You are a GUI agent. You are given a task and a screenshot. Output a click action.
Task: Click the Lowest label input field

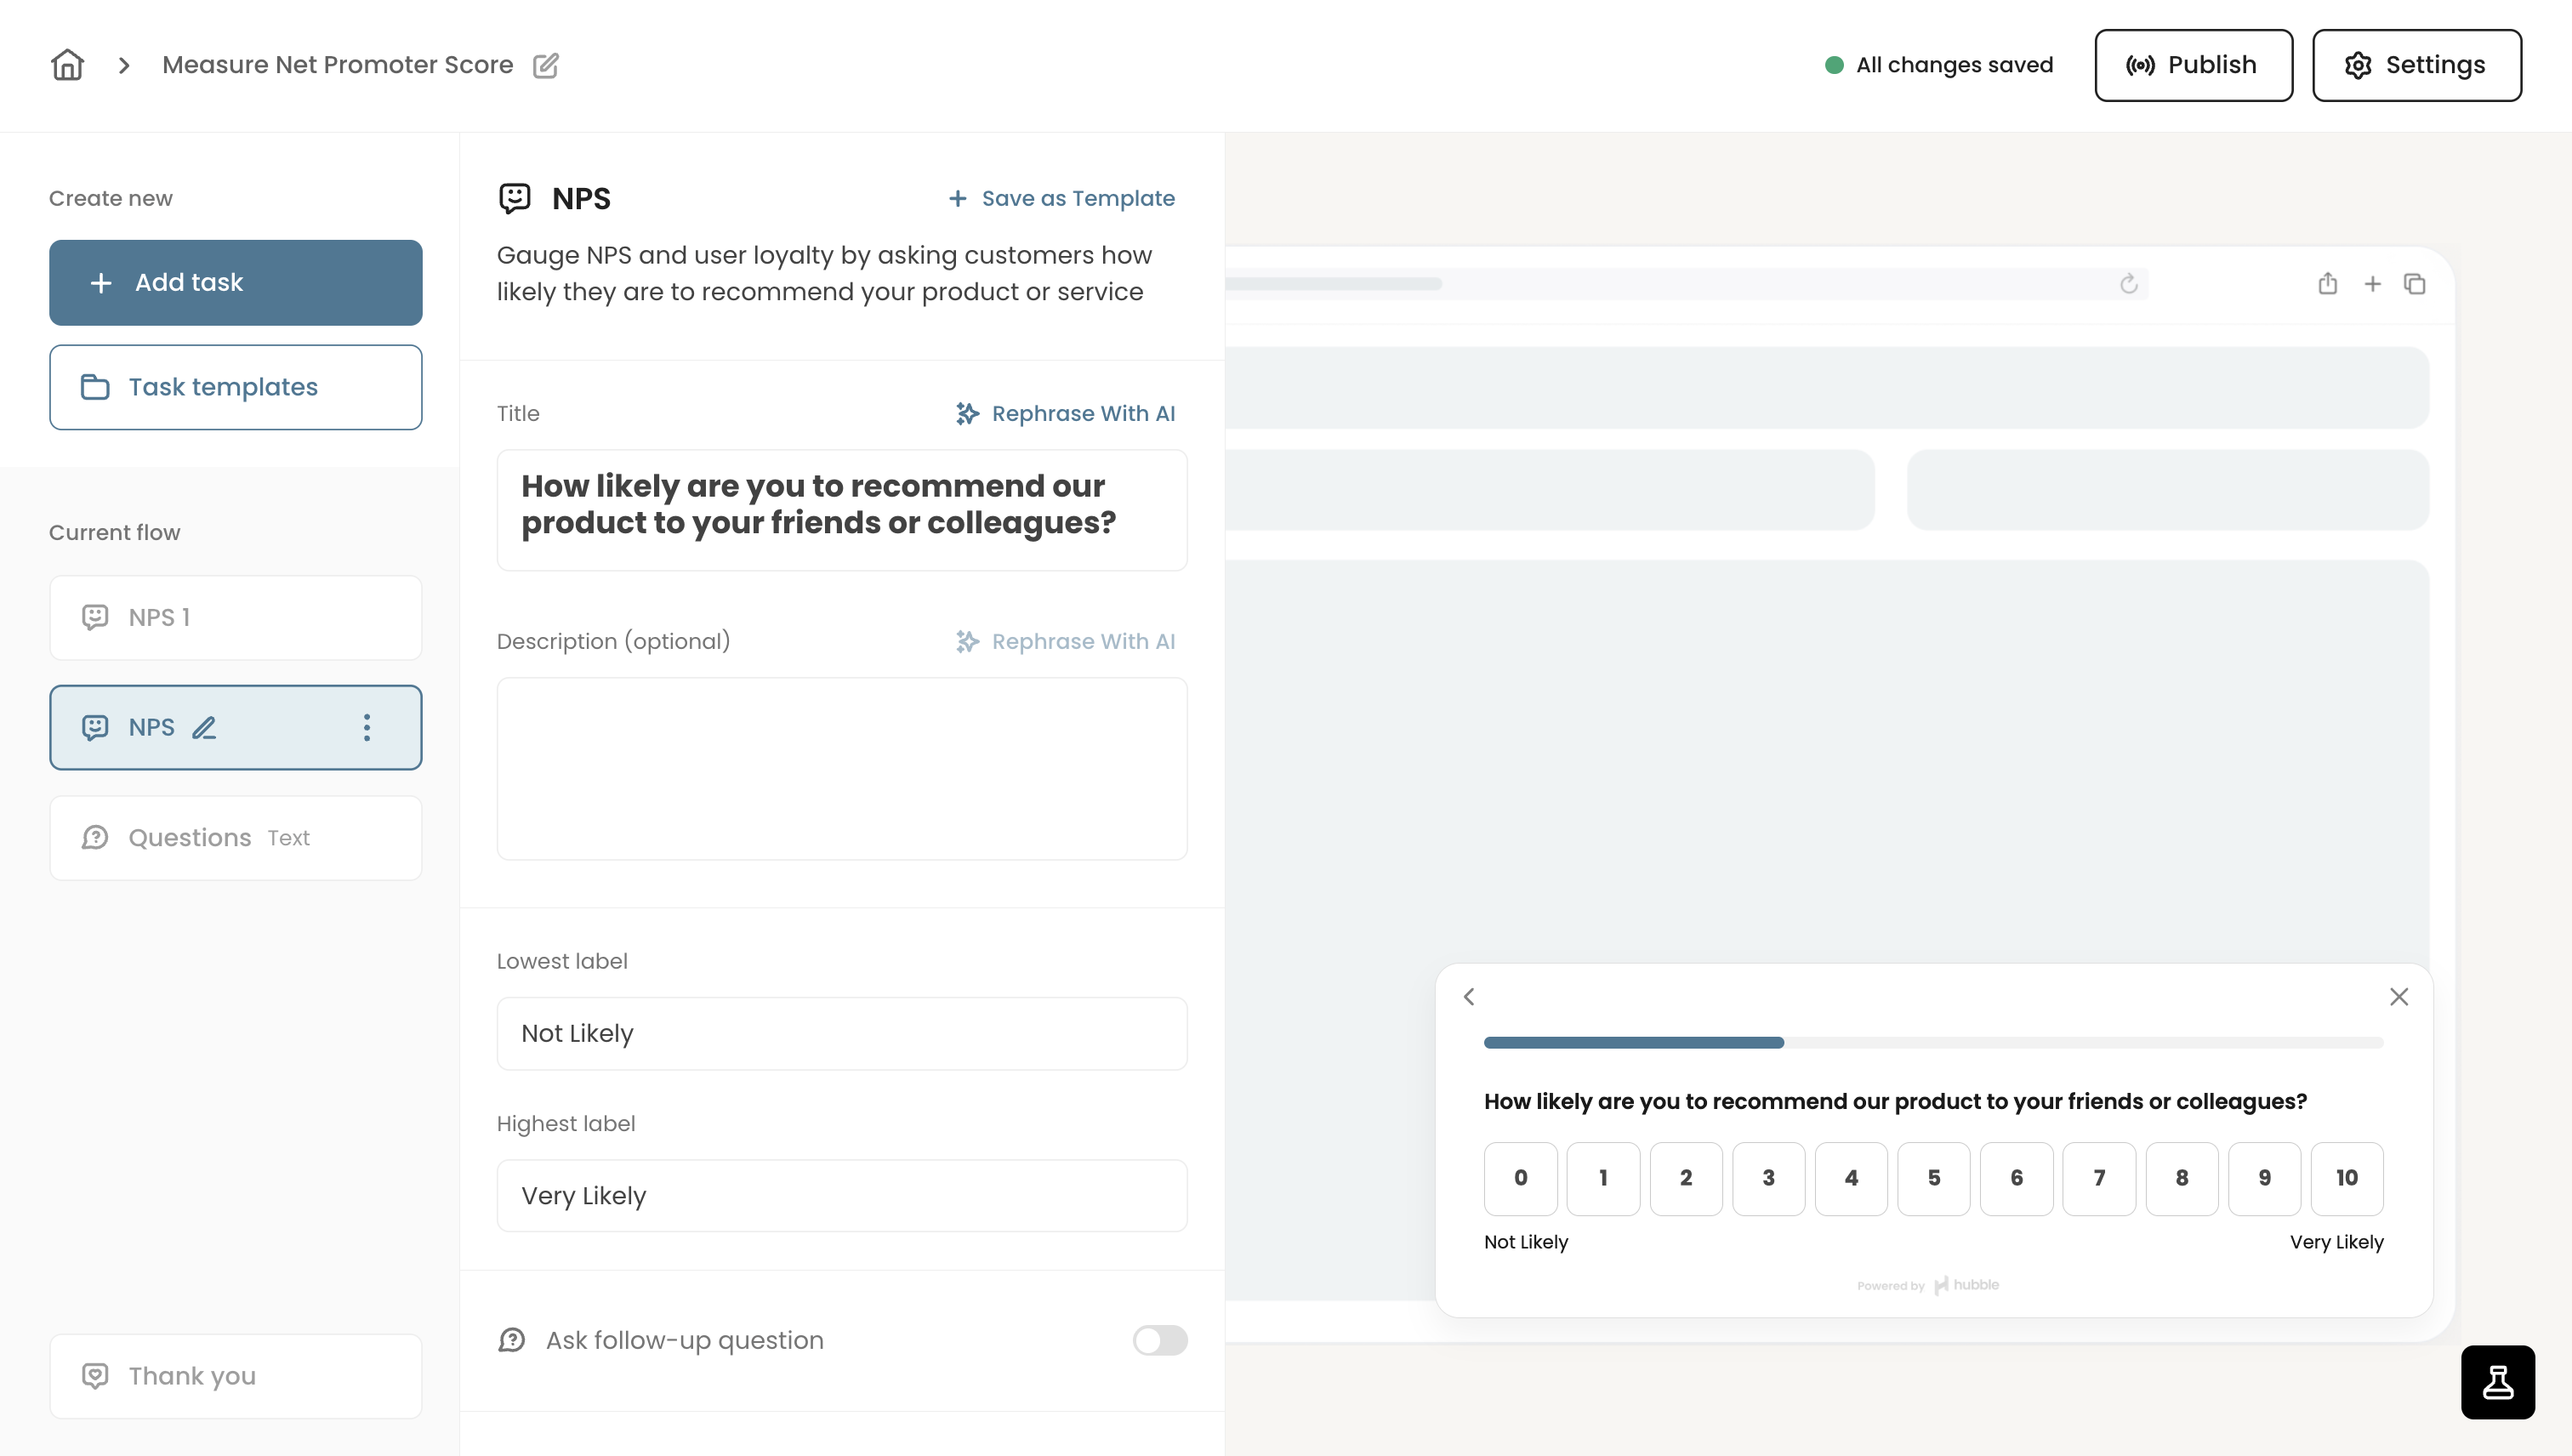click(x=842, y=1033)
